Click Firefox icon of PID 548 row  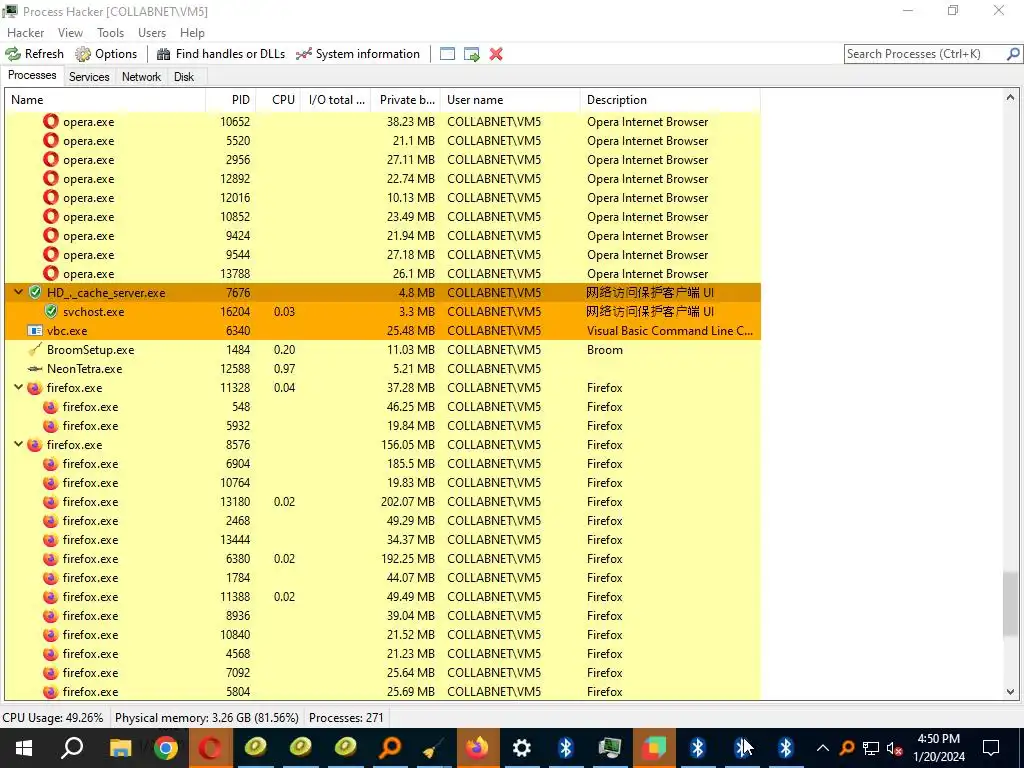[51, 407]
